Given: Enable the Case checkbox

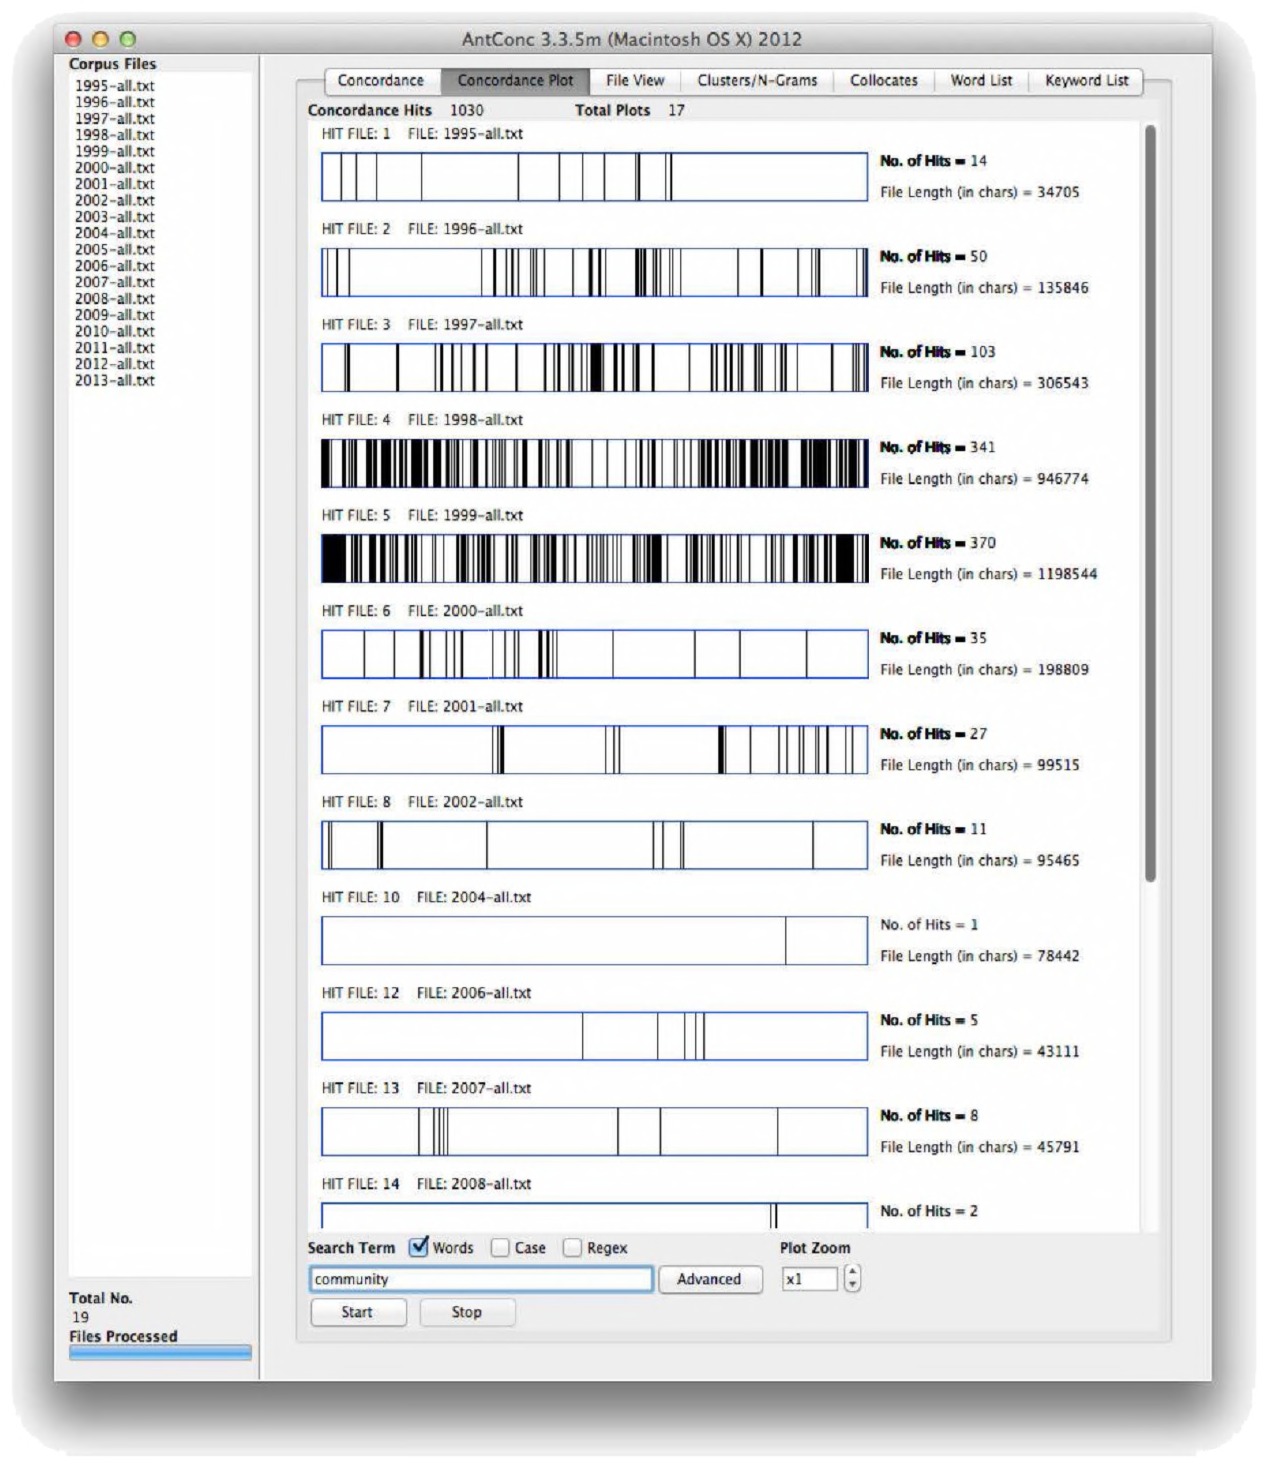Looking at the screenshot, I should coord(500,1248).
